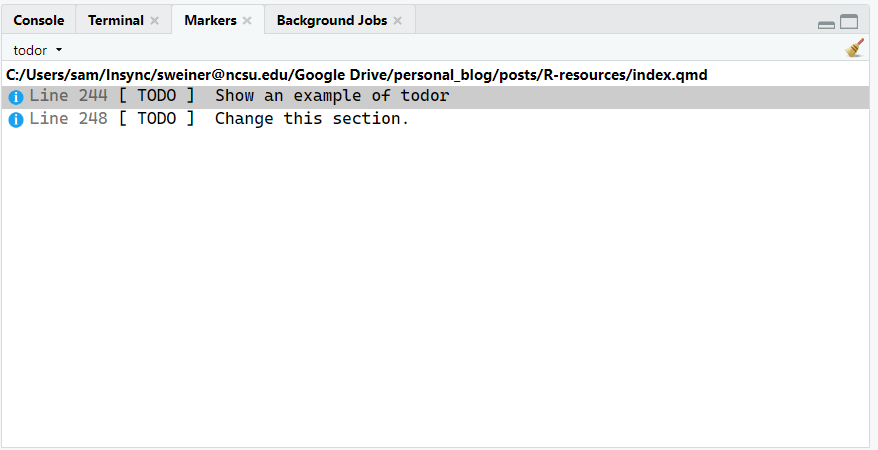Open the Terminal tab

(x=115, y=20)
